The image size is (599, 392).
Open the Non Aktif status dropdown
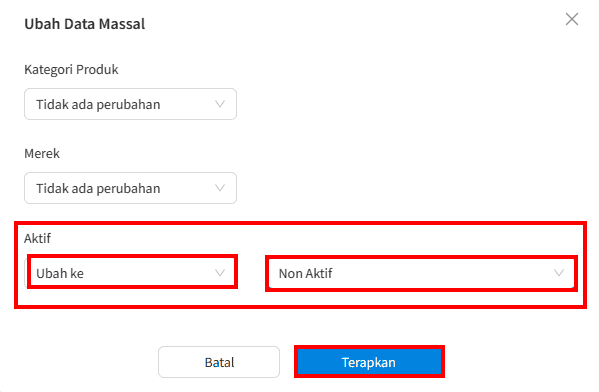coord(421,273)
